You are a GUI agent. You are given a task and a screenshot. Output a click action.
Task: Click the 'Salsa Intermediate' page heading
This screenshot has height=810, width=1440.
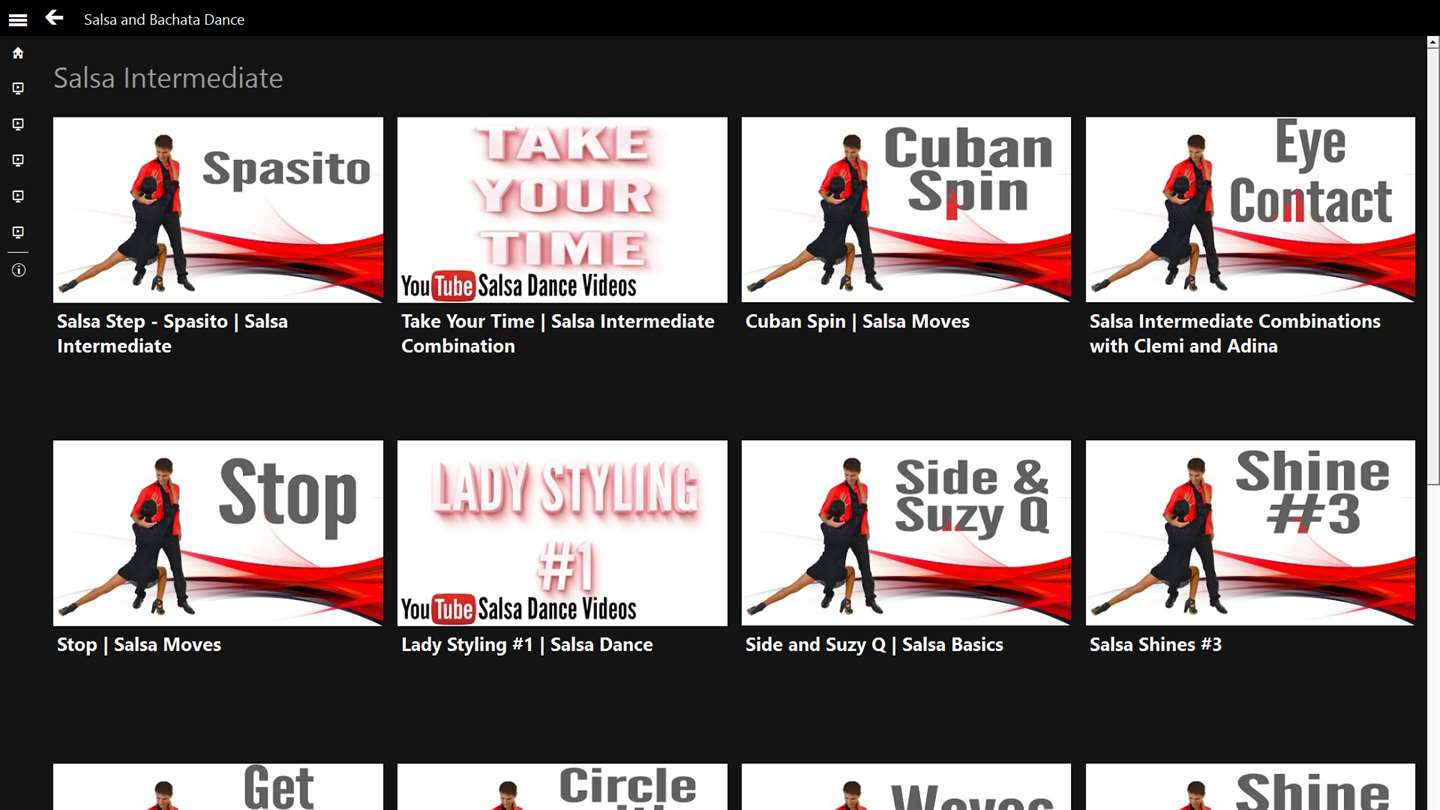coord(168,78)
